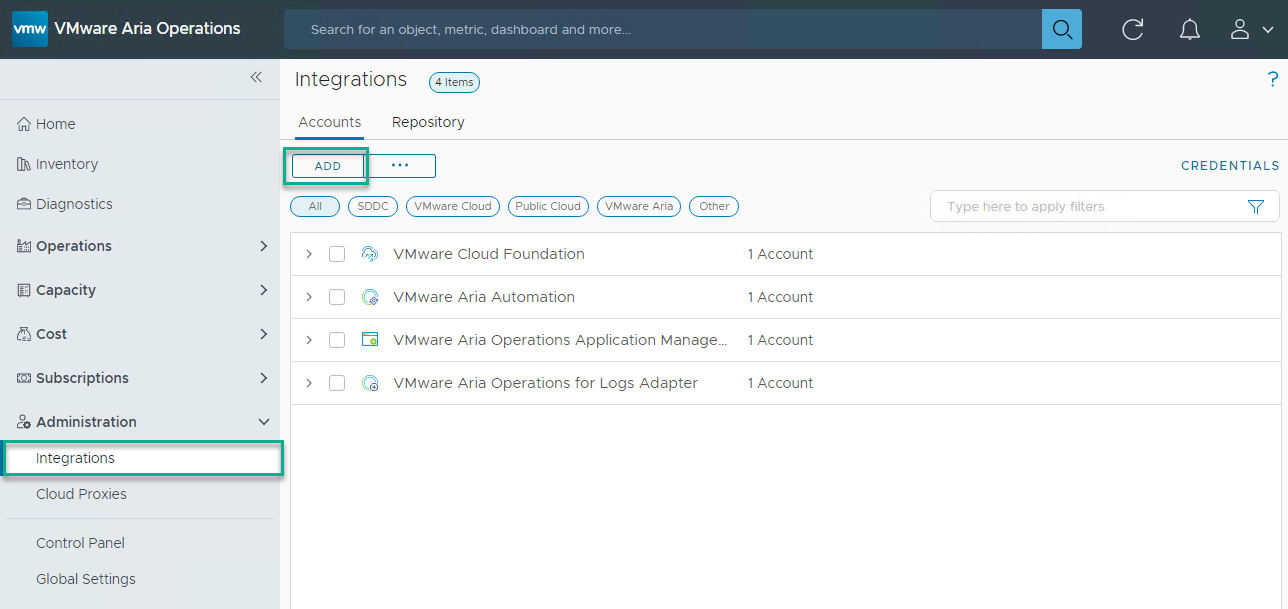This screenshot has height=609, width=1288.
Task: Click the notification bell icon
Action: (1189, 29)
